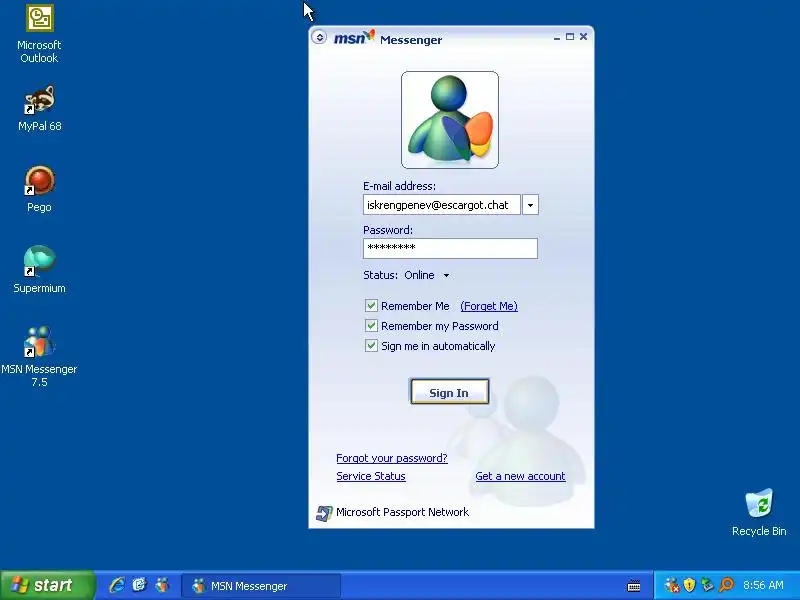
Task: Uncheck Remember my Password checkbox
Action: [371, 326]
